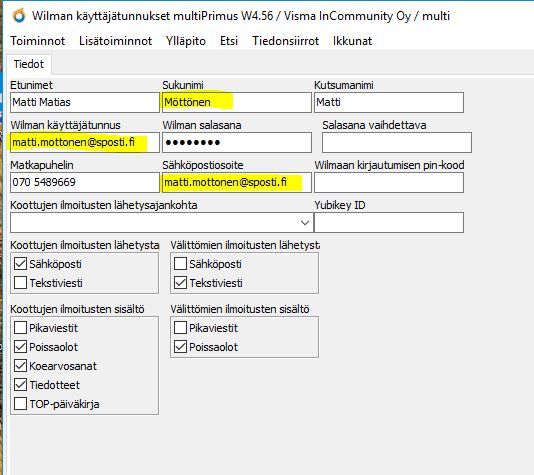534x475 pixels.
Task: Uncheck Poissaolot under Välittömien ilmoitusten sisältö
Action: (x=180, y=347)
